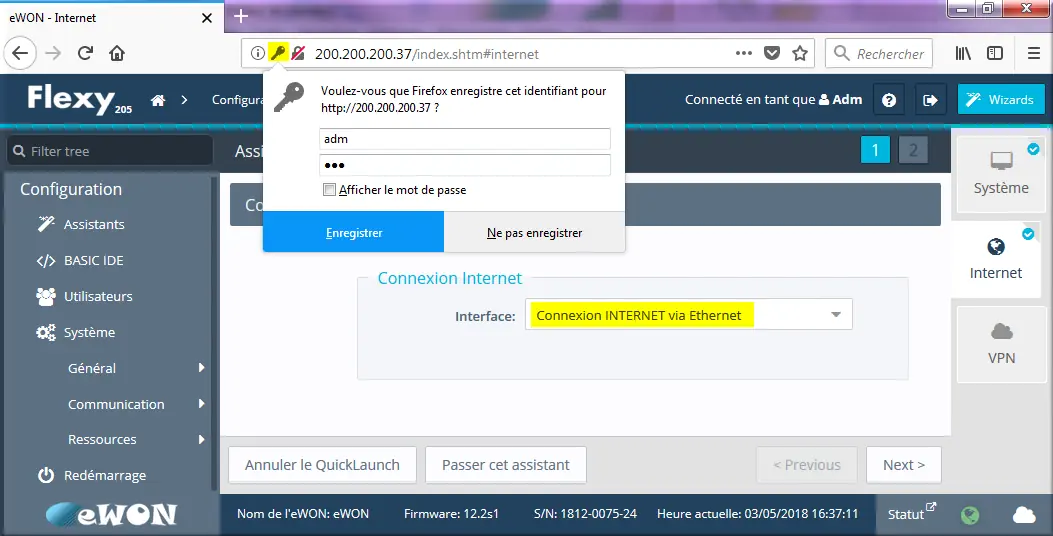Open BASIC IDE in the sidebar

point(93,261)
